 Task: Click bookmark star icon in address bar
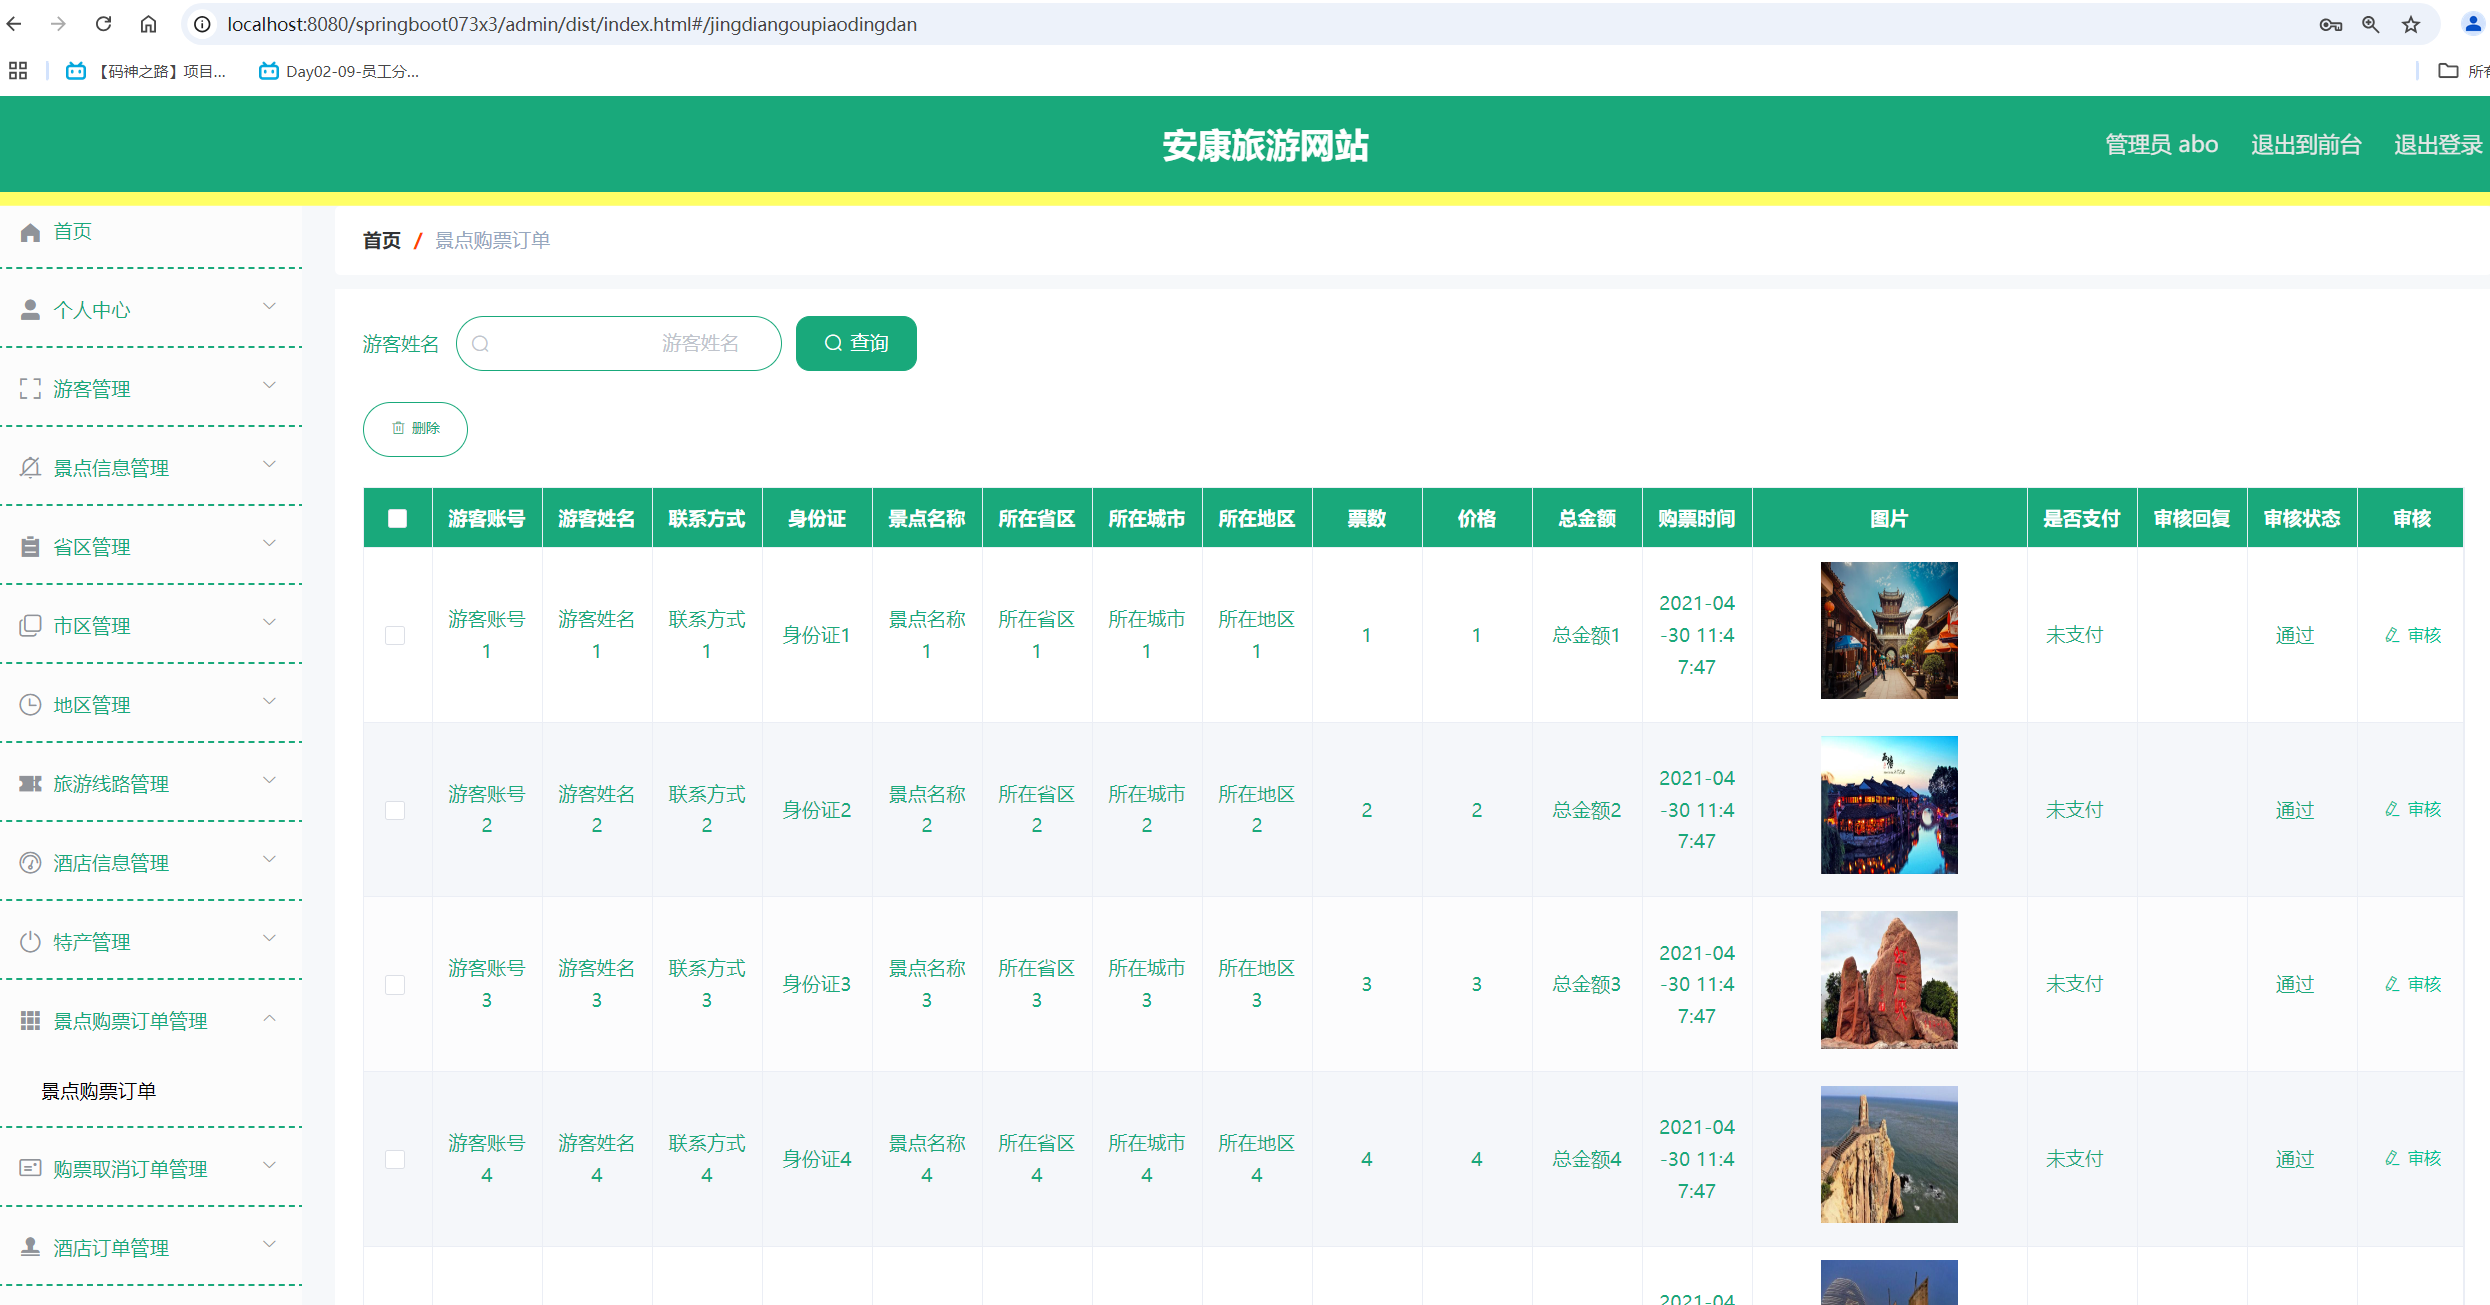2411,25
